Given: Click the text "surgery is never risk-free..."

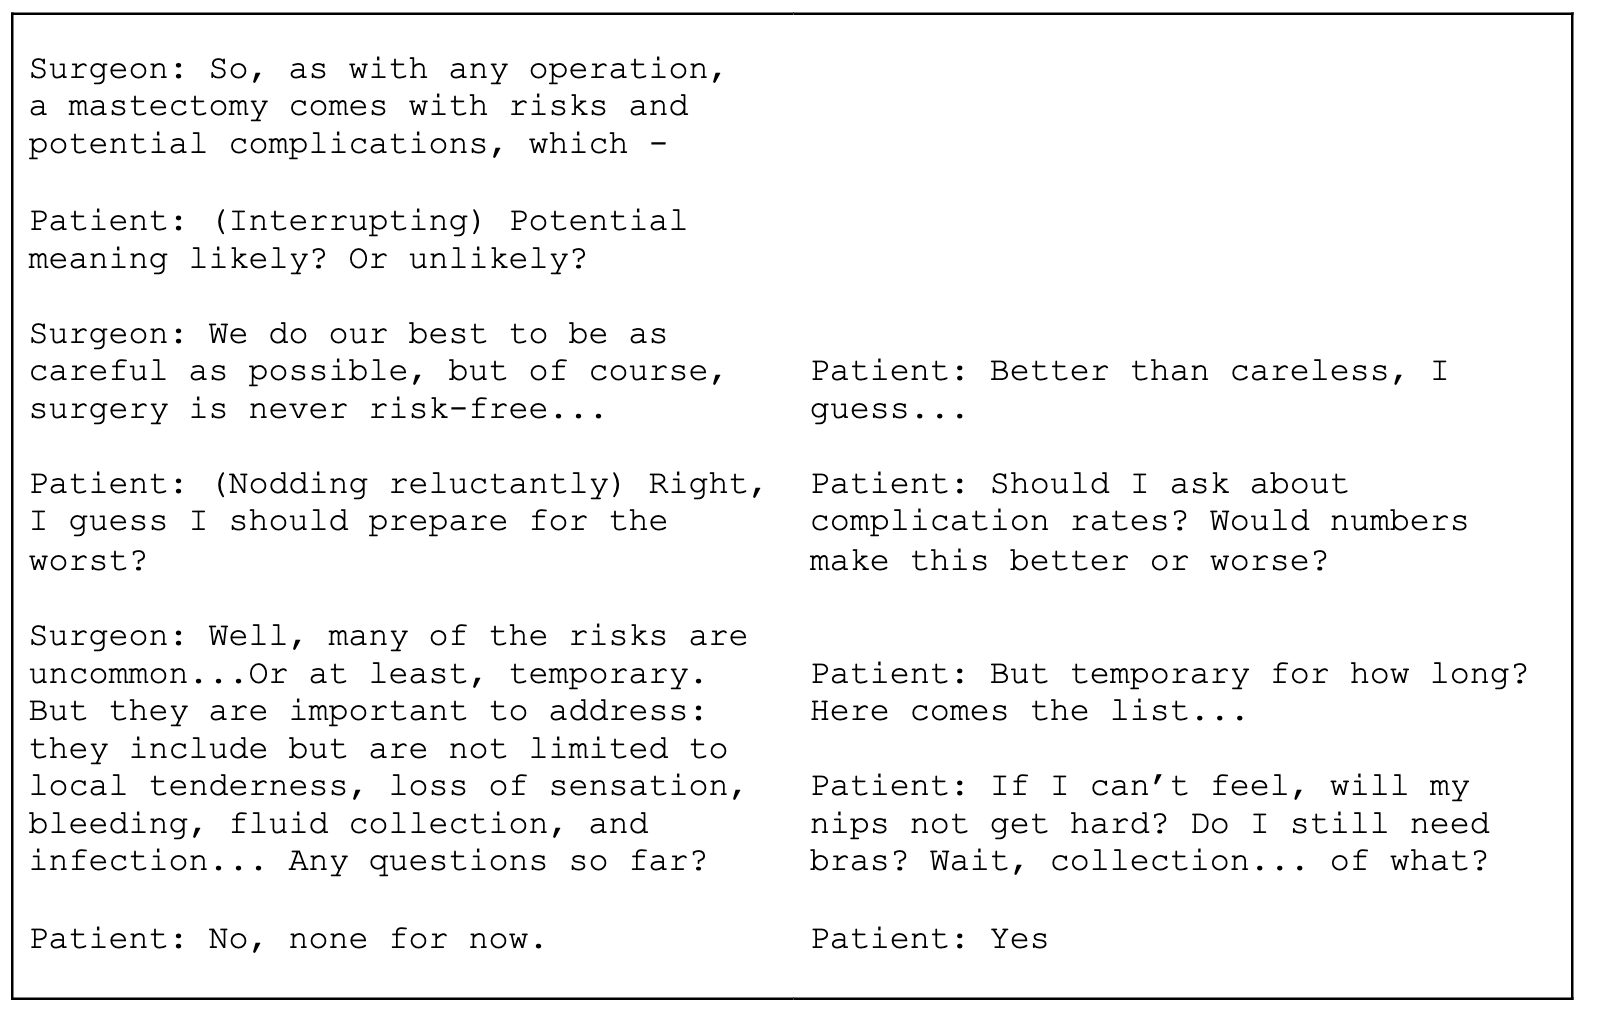Looking at the screenshot, I should pos(318,409).
